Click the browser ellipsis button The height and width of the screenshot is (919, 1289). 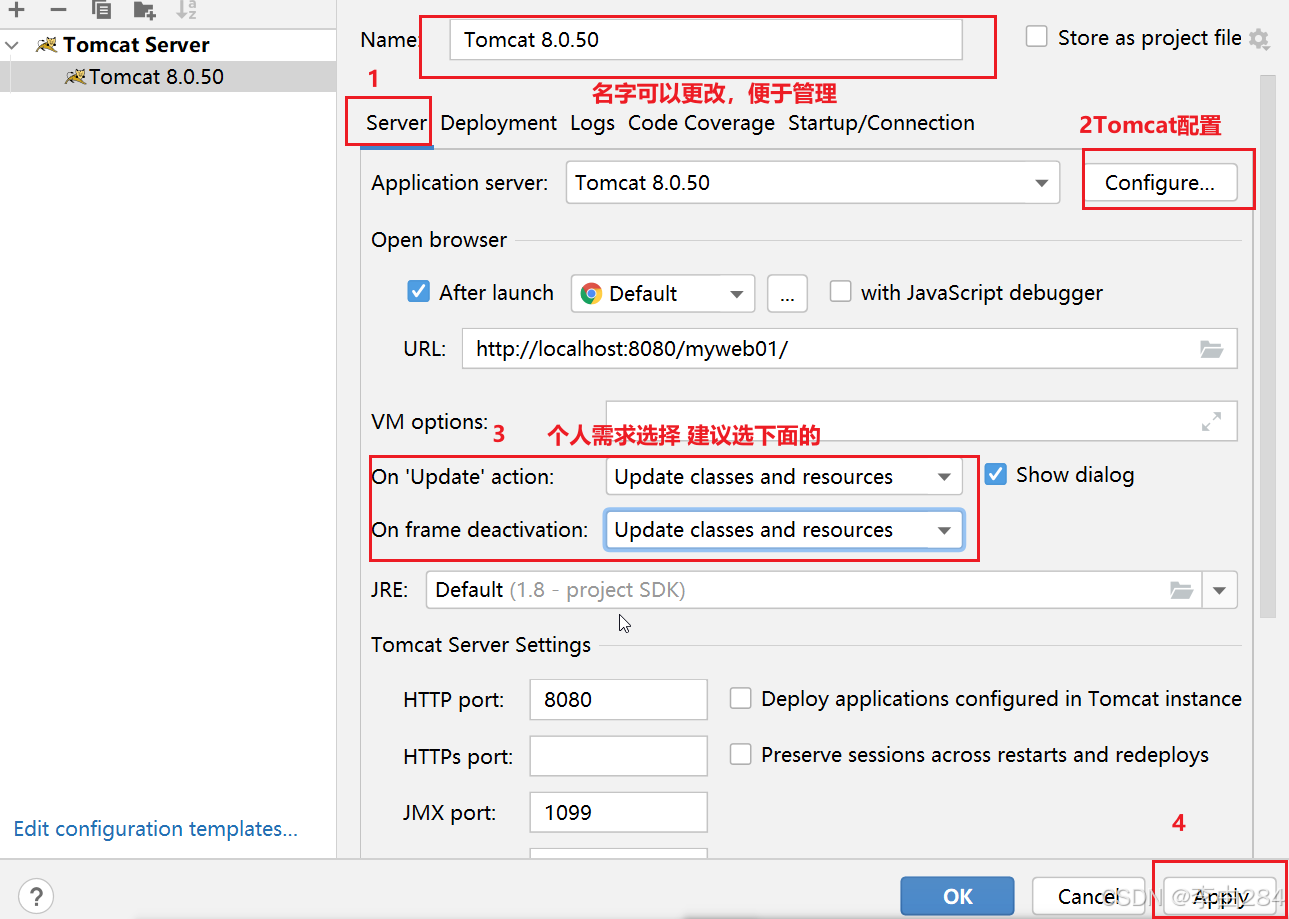pyautogui.click(x=787, y=294)
